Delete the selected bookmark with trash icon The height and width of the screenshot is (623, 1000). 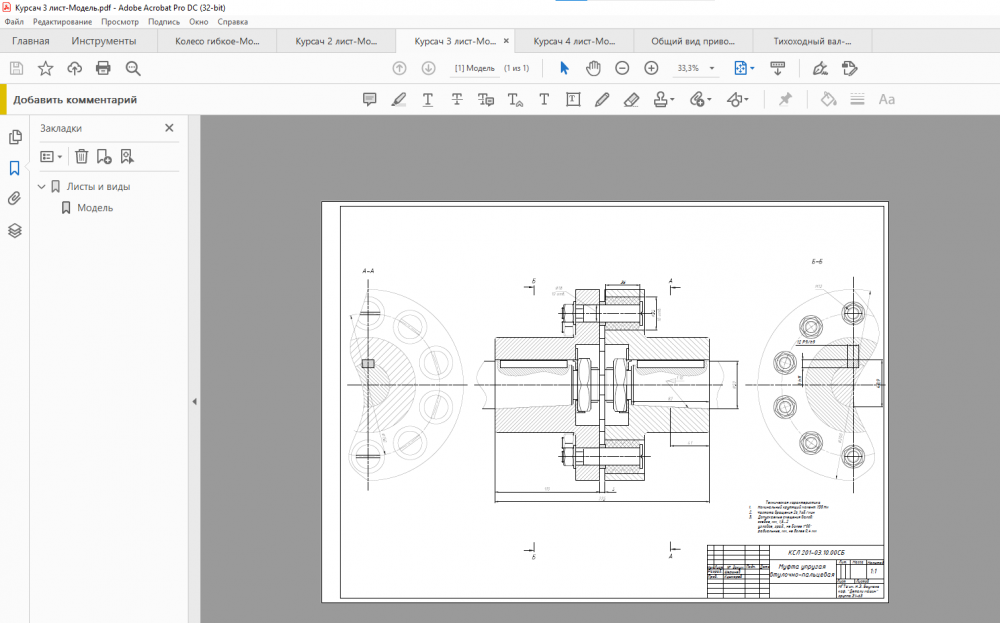pos(82,156)
